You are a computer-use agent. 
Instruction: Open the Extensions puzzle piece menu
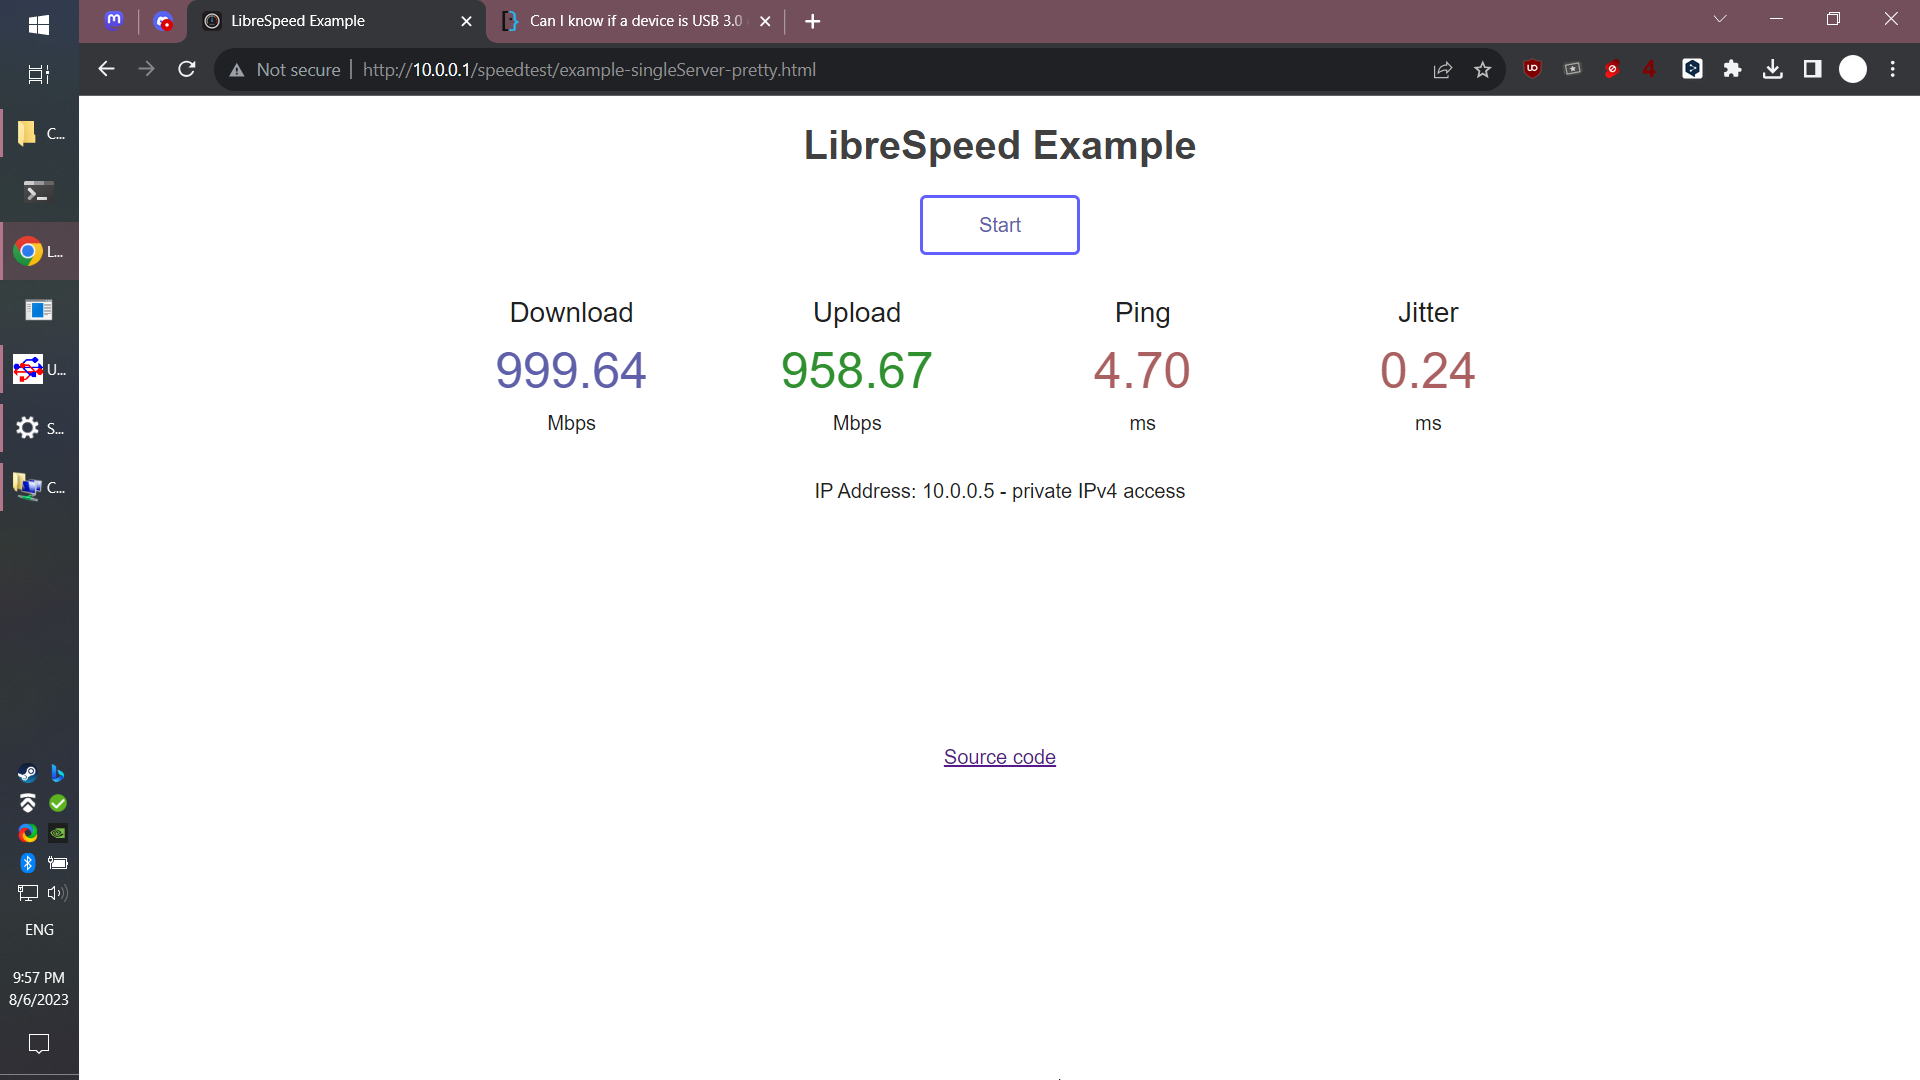(x=1732, y=69)
